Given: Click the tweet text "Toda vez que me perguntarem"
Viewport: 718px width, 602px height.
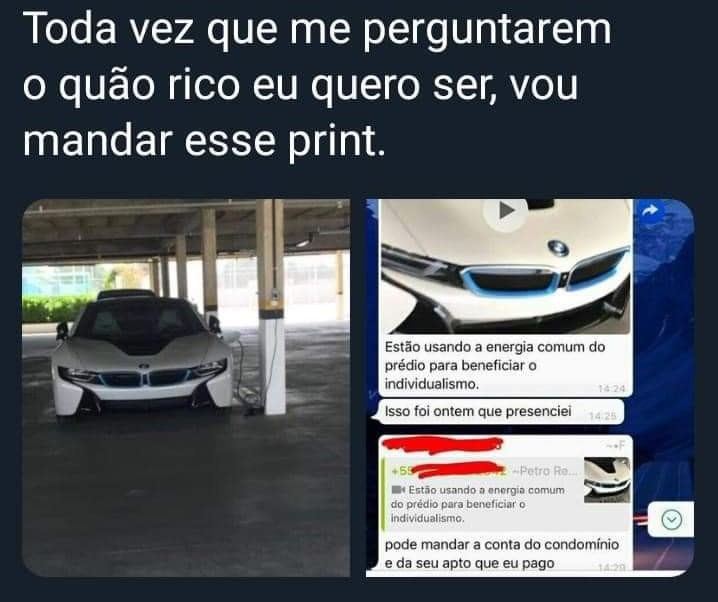Looking at the screenshot, I should 317,28.
